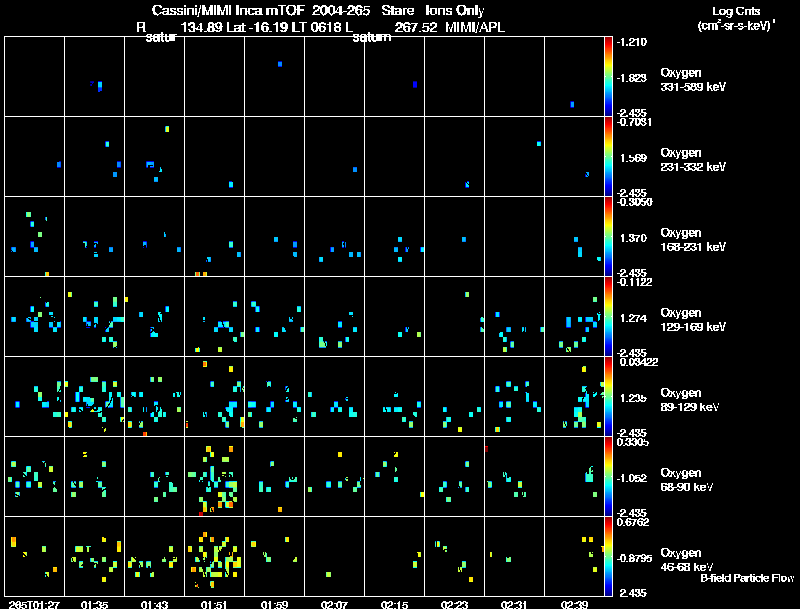800x609 pixels.
Task: Click the '265T01:27' time axis label
Action: [34, 604]
